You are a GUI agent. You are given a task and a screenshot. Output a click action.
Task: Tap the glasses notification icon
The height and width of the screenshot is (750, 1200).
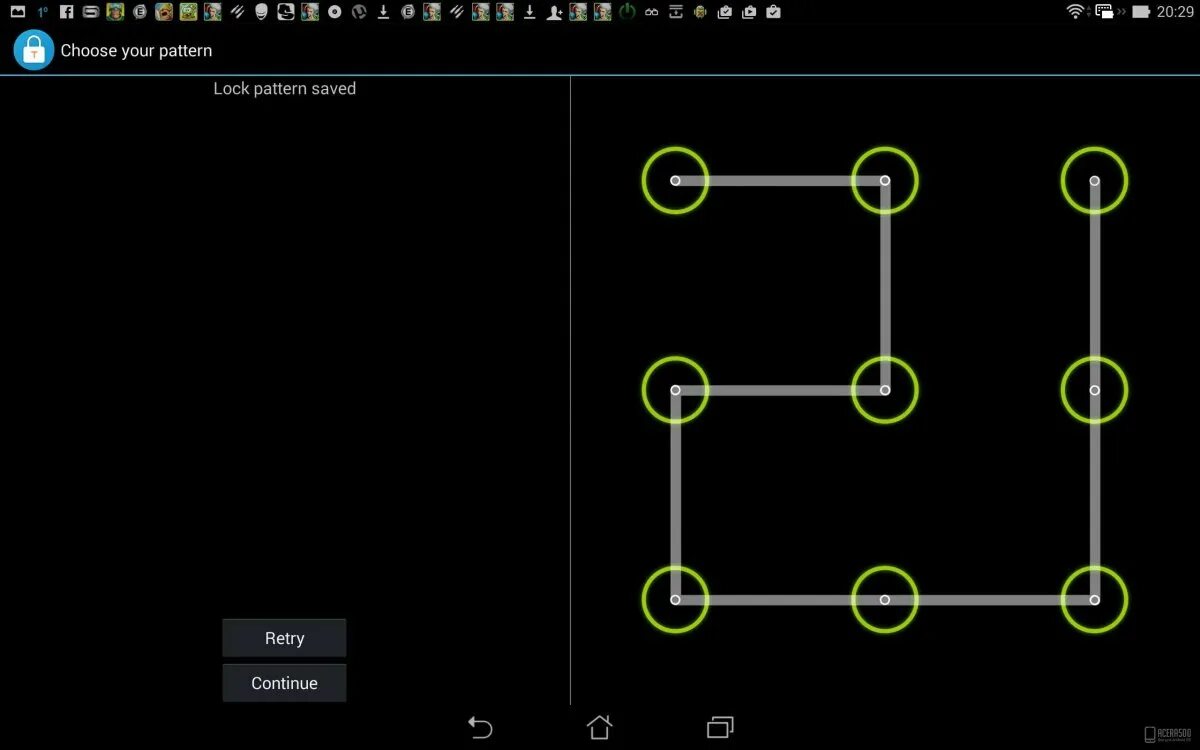coord(652,12)
